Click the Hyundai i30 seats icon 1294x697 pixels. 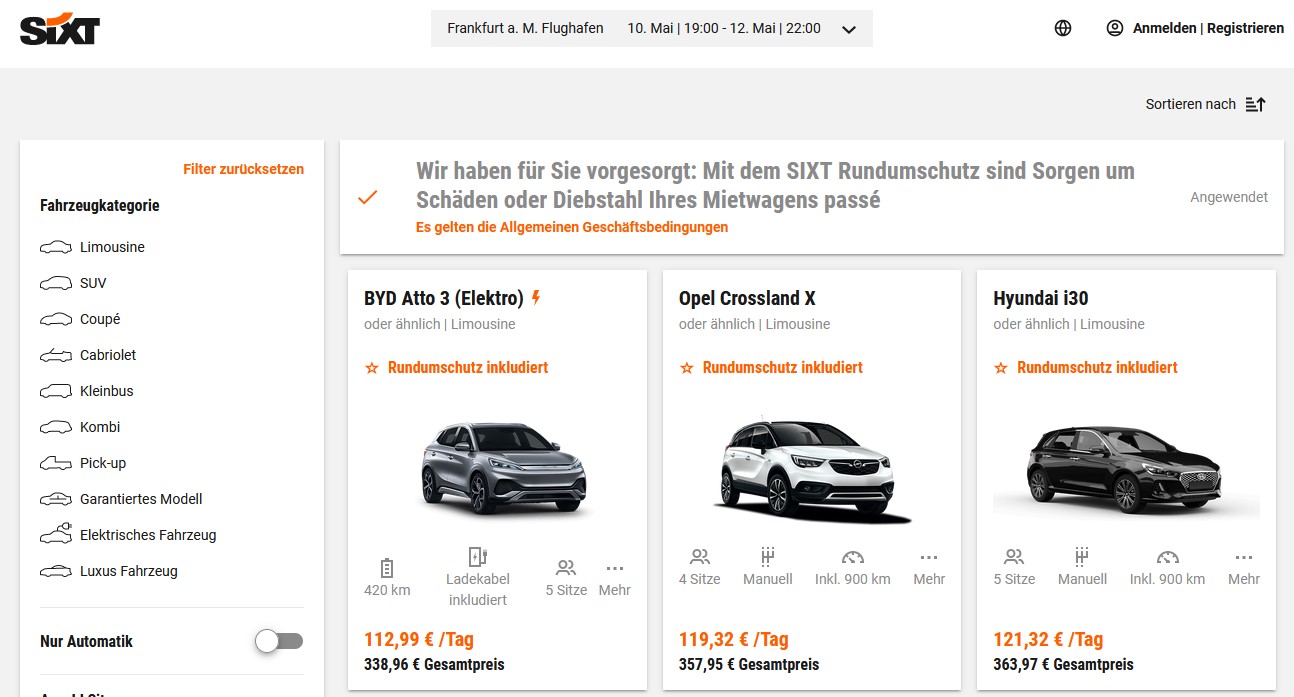(x=1014, y=557)
